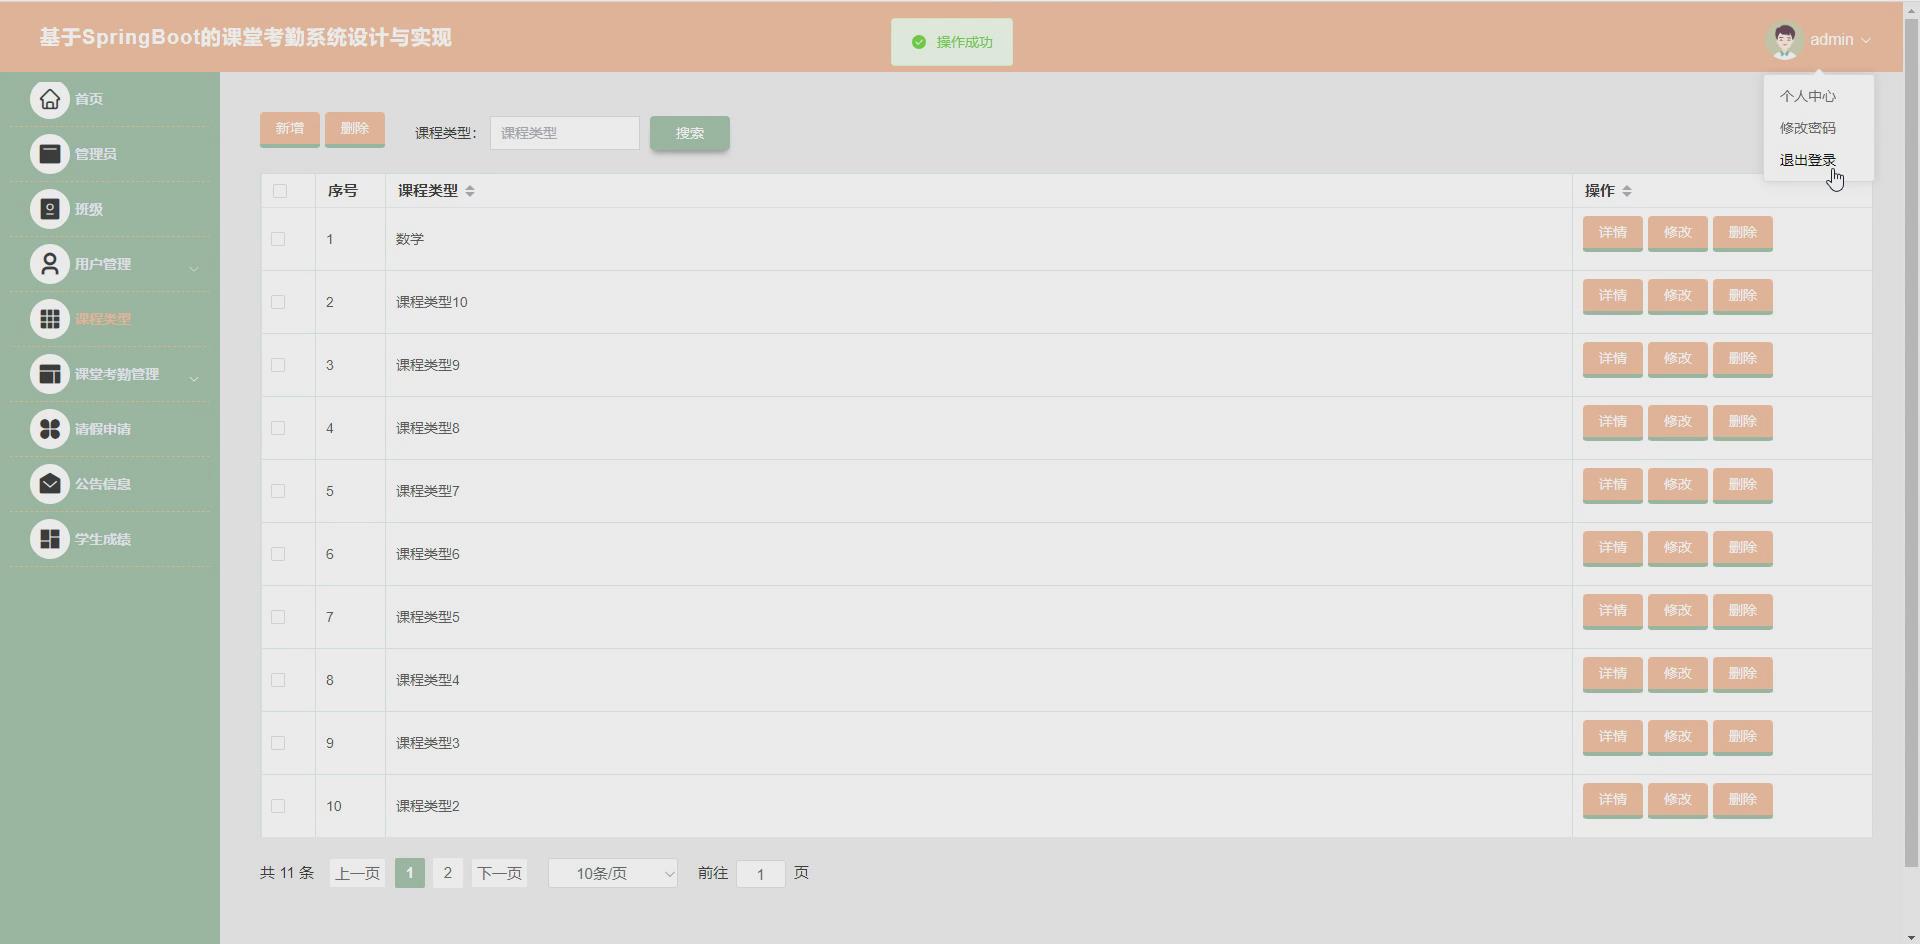Check the box for 课程类型7
Image resolution: width=1920 pixels, height=944 pixels.
(x=278, y=491)
